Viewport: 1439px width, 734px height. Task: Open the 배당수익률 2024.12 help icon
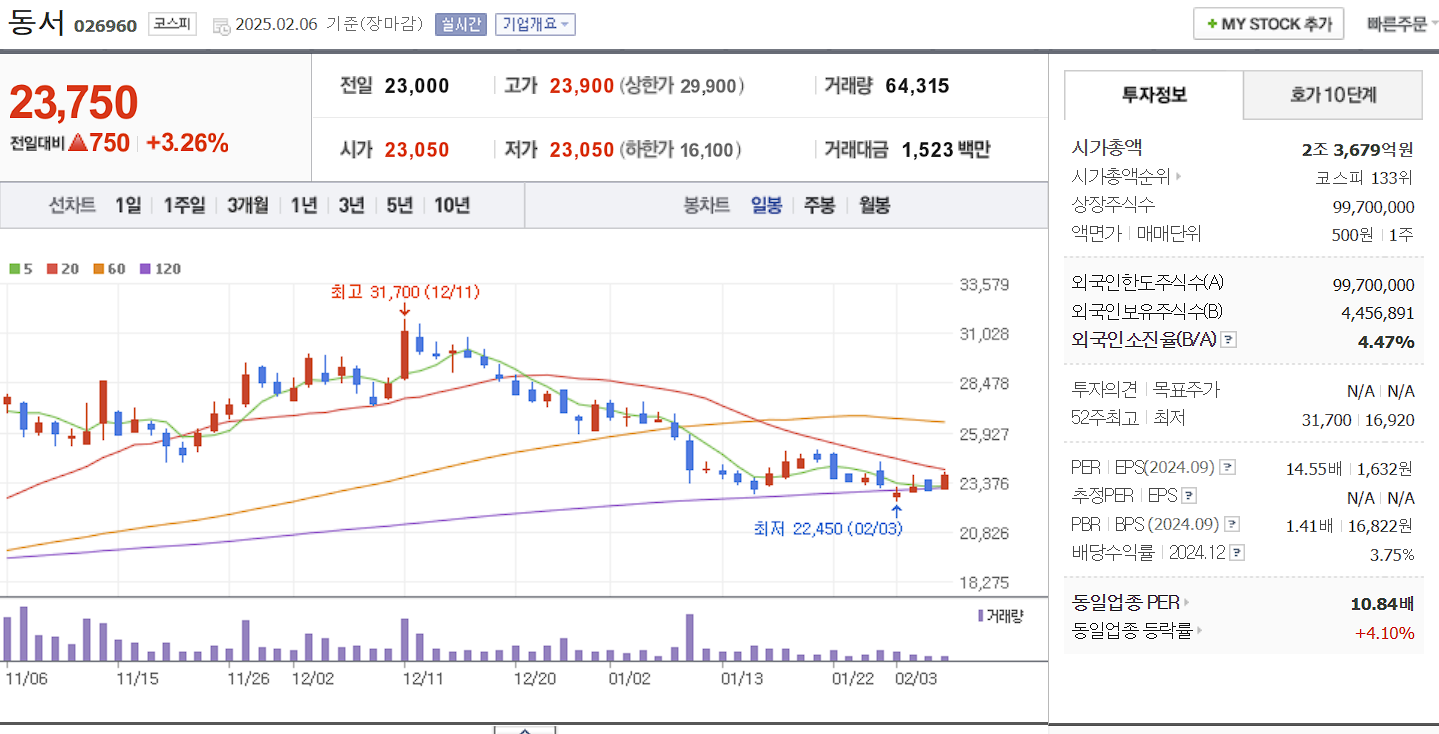pos(1236,551)
